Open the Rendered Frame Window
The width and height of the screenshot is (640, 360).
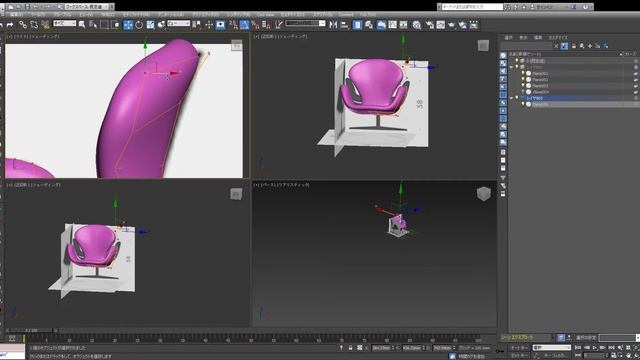coord(440,25)
